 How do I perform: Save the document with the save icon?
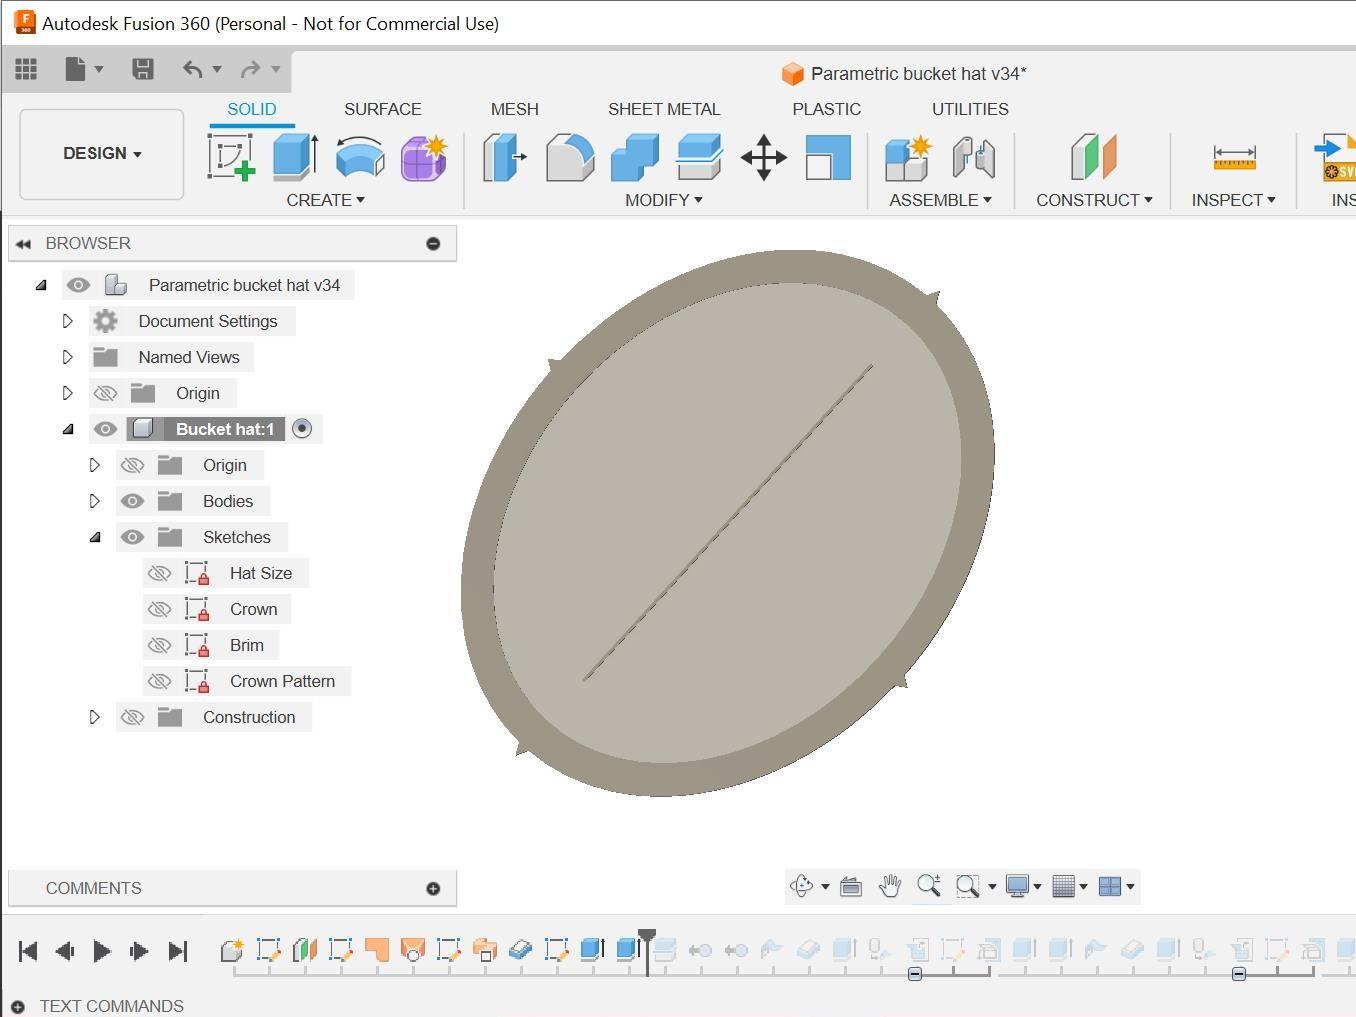(x=143, y=69)
